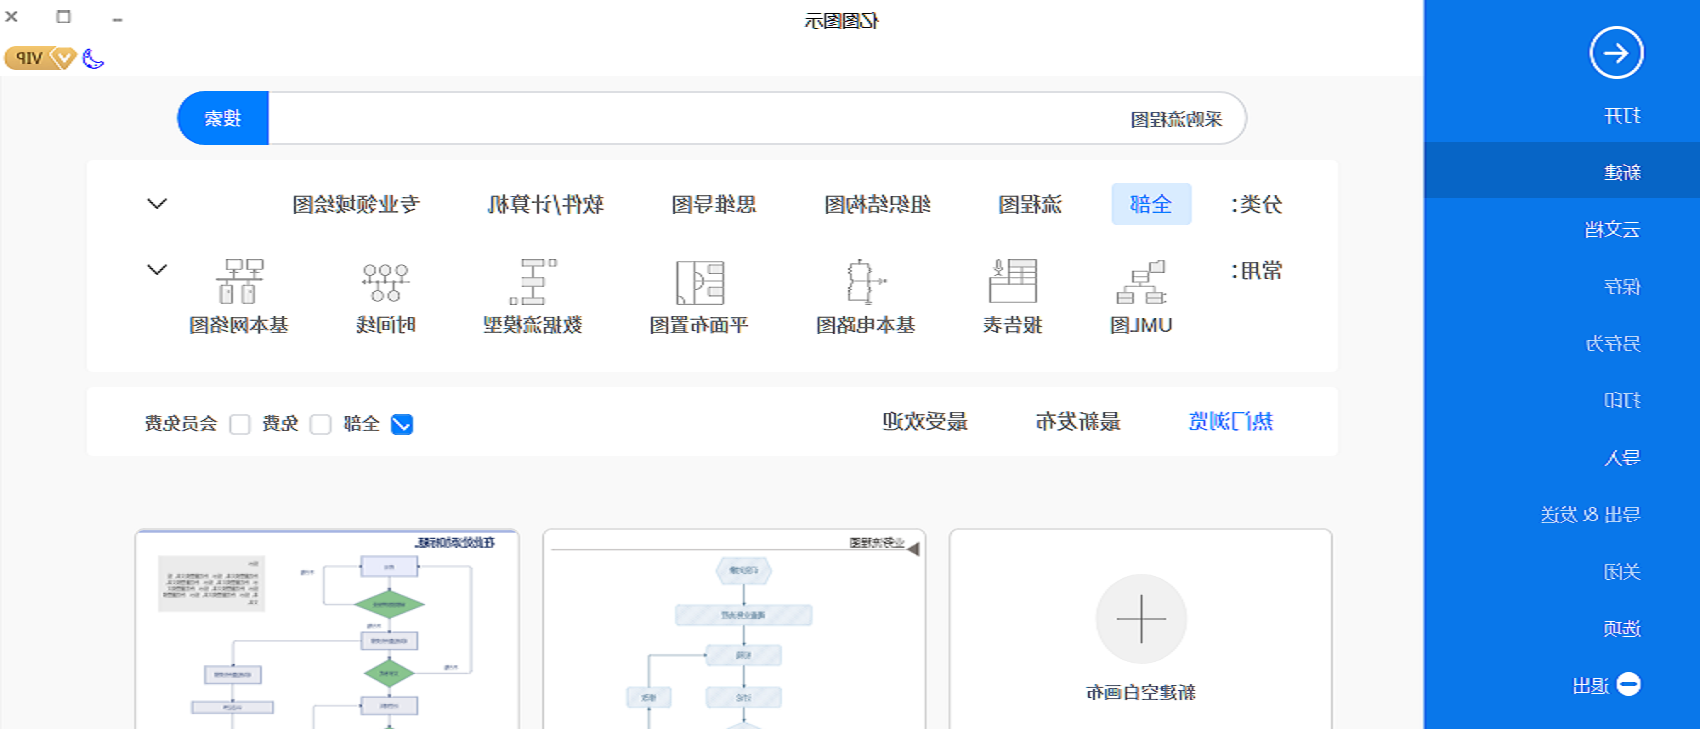Click the back arrow circle icon
This screenshot has height=729, width=1700.
point(1616,53)
